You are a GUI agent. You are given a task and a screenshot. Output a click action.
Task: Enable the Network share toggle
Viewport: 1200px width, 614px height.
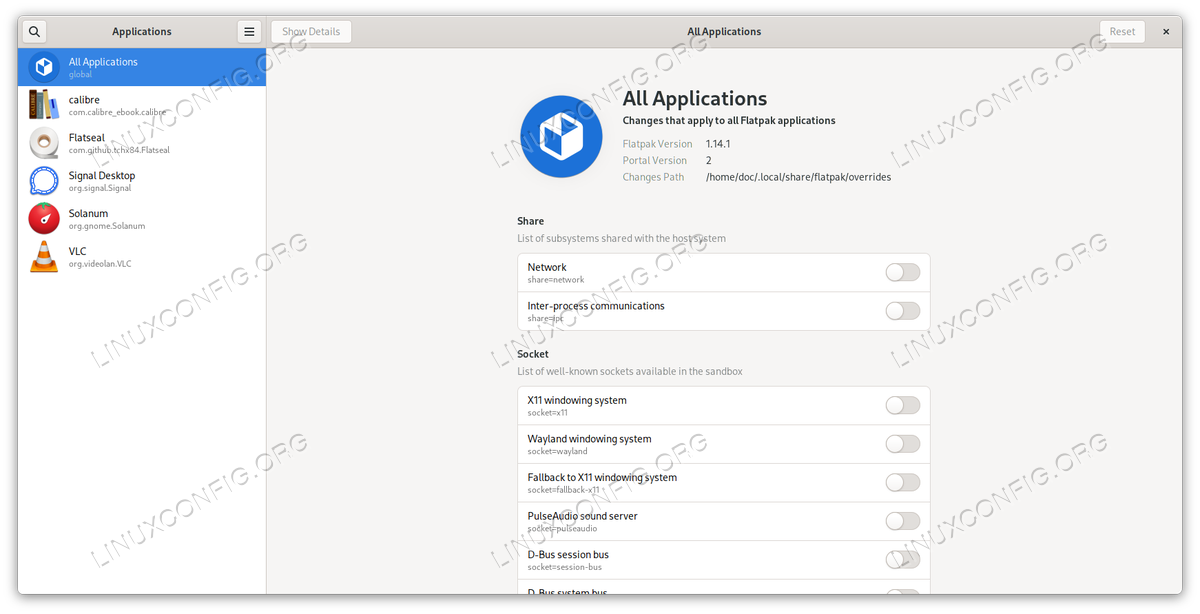coord(902,272)
